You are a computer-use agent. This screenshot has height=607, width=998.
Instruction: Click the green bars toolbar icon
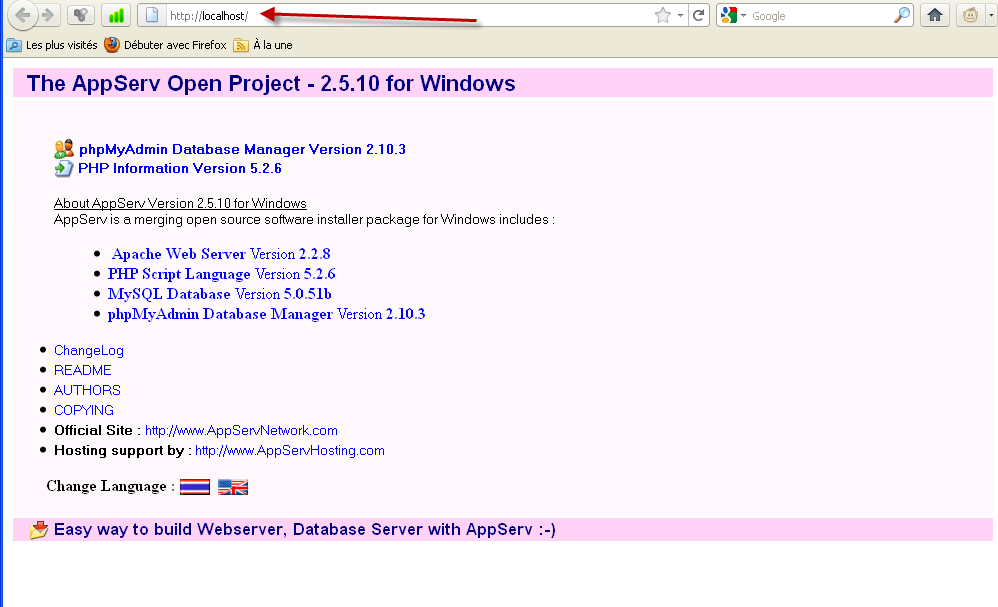[x=117, y=15]
